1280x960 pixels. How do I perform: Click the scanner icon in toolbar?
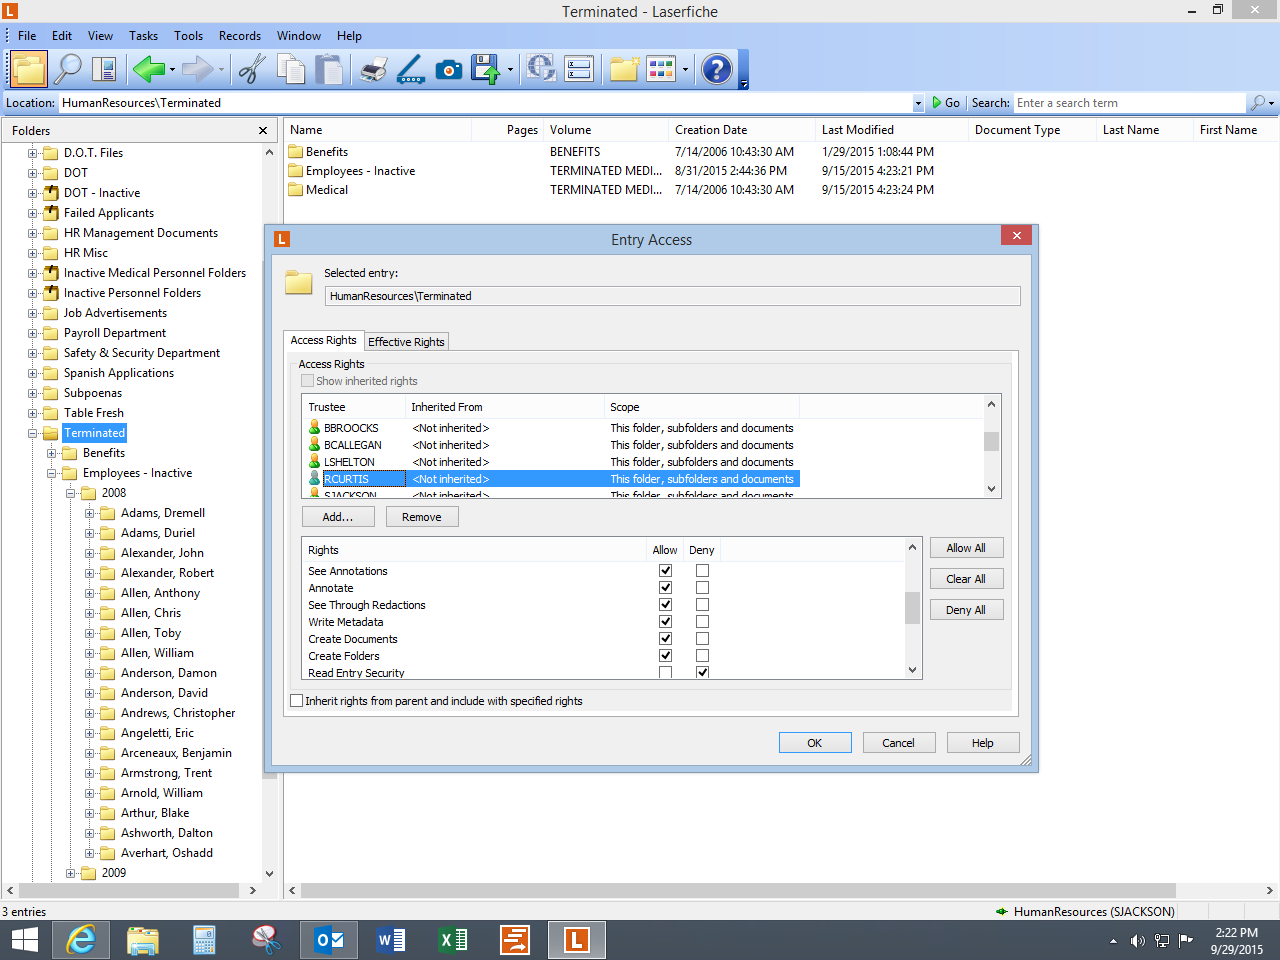pos(411,69)
